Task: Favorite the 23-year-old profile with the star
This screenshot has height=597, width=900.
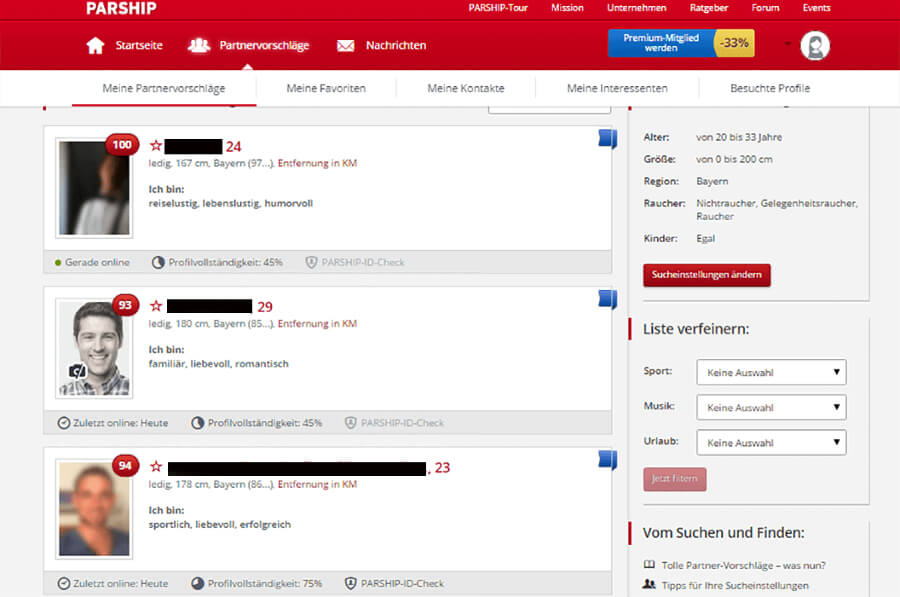Action: coord(156,467)
